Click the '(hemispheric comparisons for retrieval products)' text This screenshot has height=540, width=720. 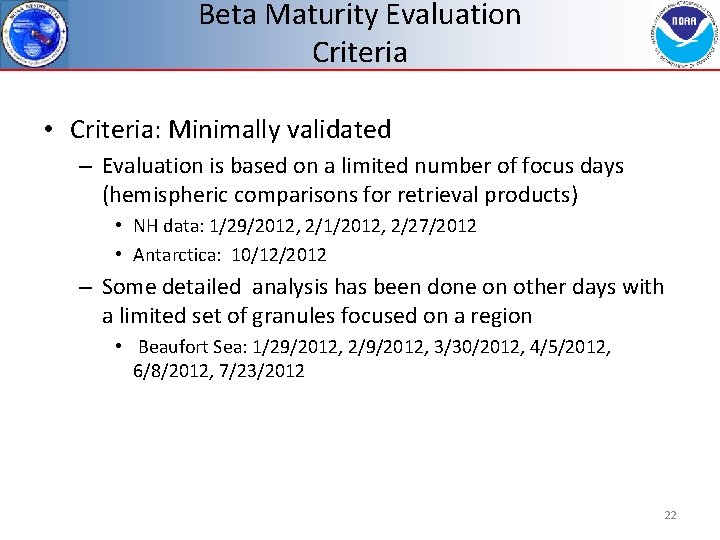pyautogui.click(x=340, y=194)
